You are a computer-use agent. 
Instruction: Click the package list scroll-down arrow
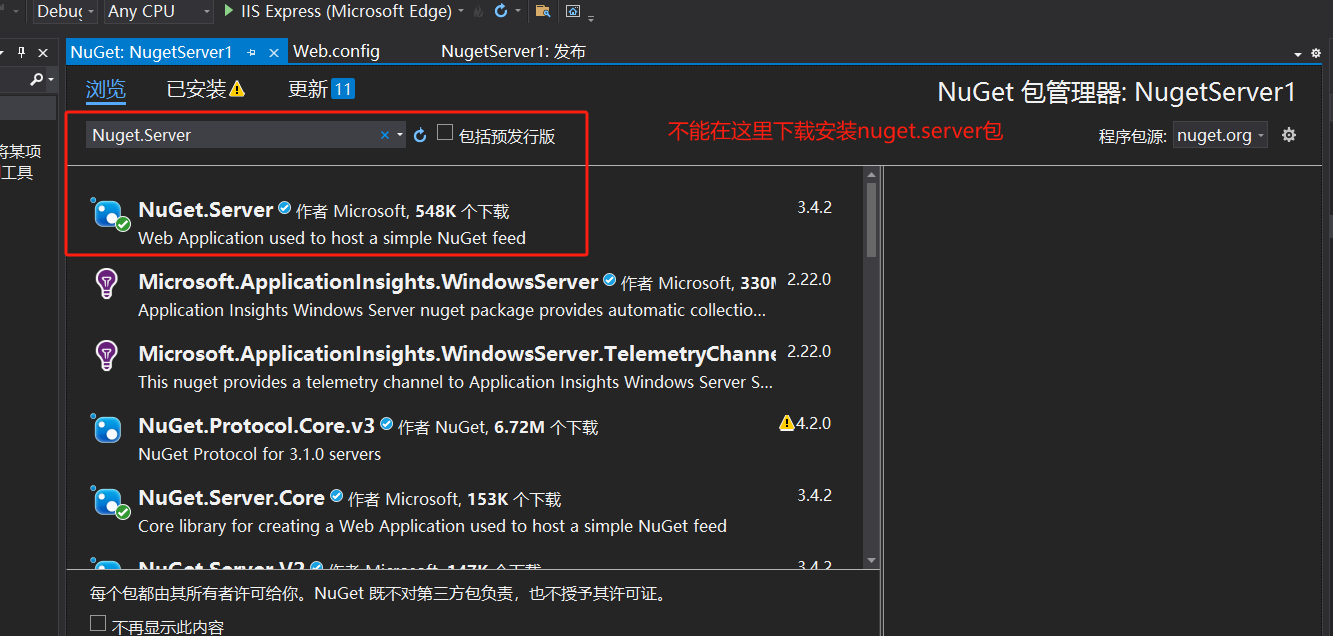coord(871,561)
